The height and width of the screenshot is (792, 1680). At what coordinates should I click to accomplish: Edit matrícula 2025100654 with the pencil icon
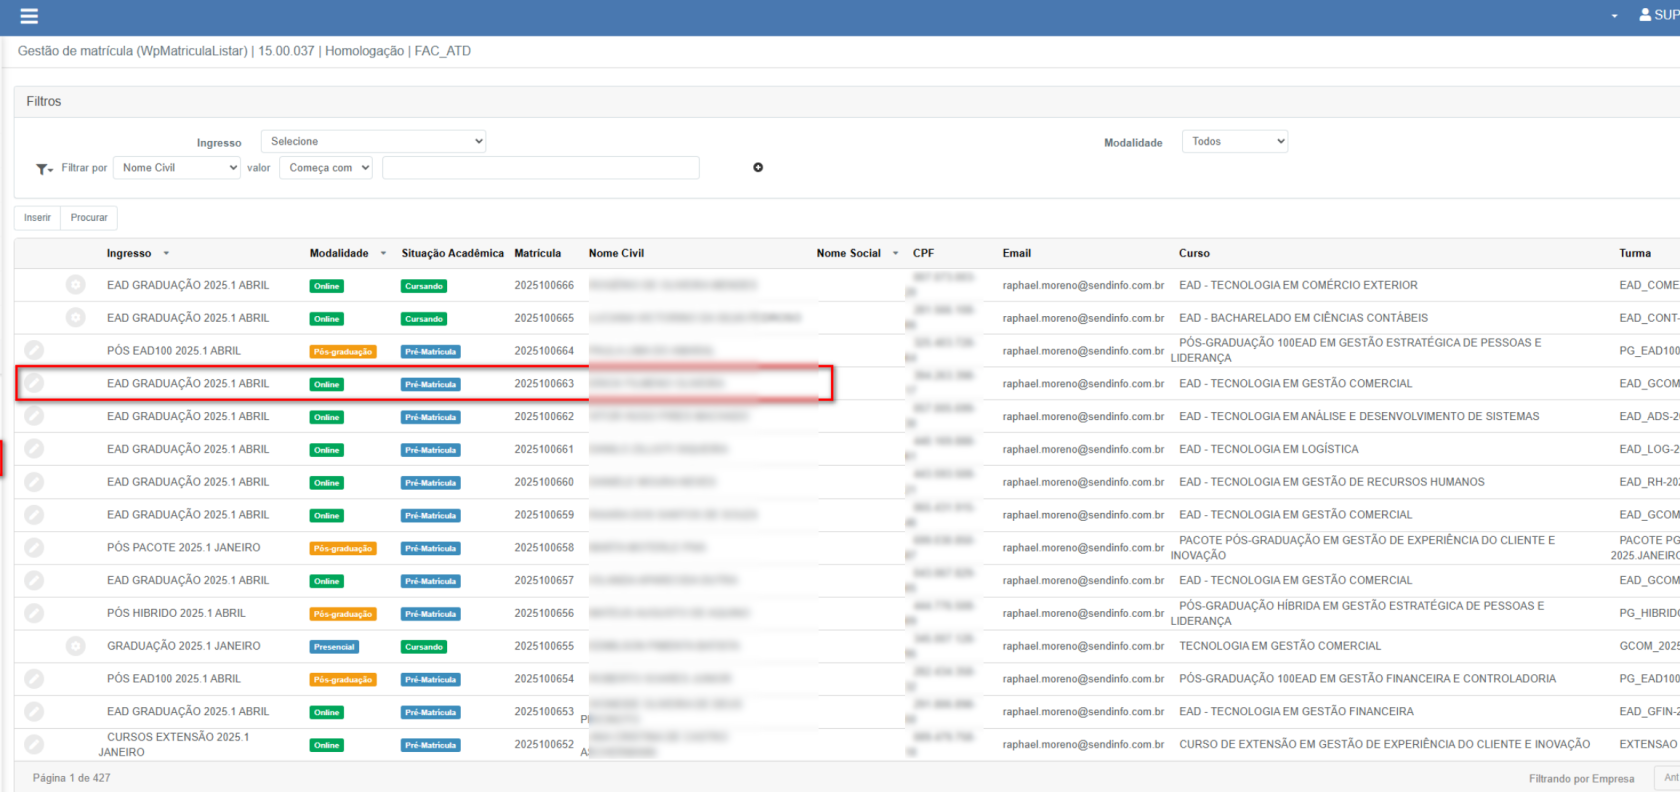pyautogui.click(x=34, y=679)
